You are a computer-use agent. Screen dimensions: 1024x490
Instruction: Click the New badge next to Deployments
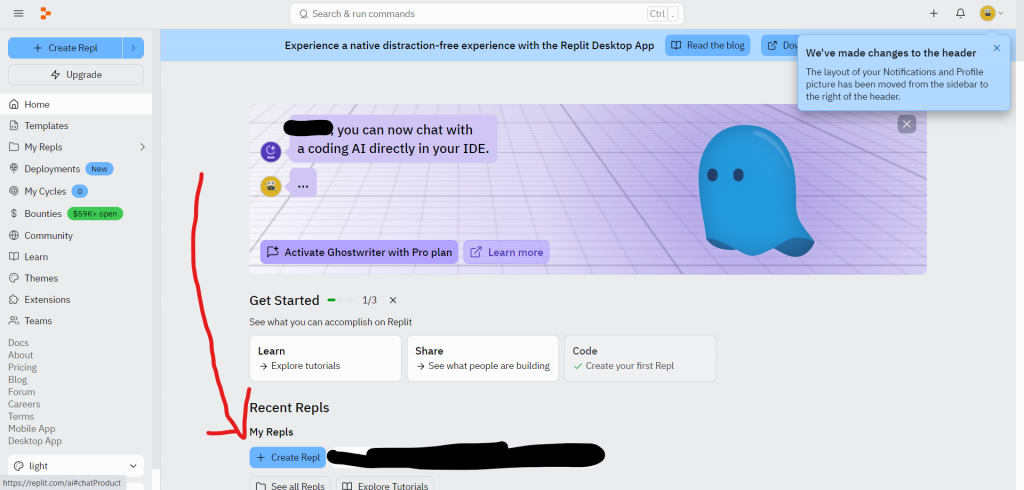click(99, 169)
